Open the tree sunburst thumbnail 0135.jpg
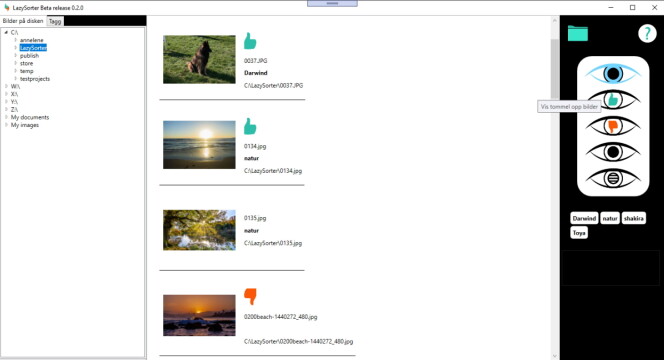The image size is (664, 360). tap(199, 230)
